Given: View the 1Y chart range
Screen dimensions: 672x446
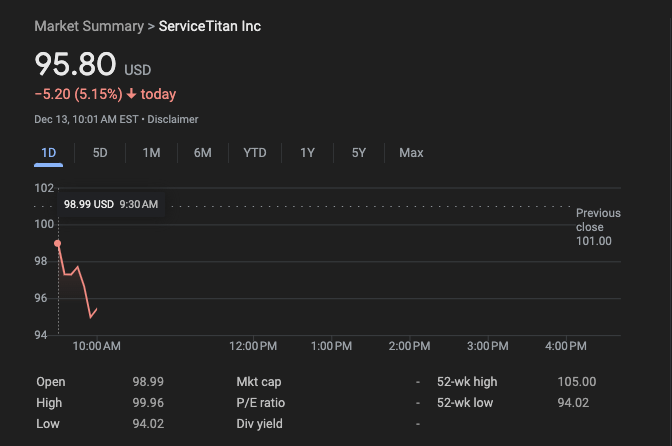Looking at the screenshot, I should [x=307, y=153].
